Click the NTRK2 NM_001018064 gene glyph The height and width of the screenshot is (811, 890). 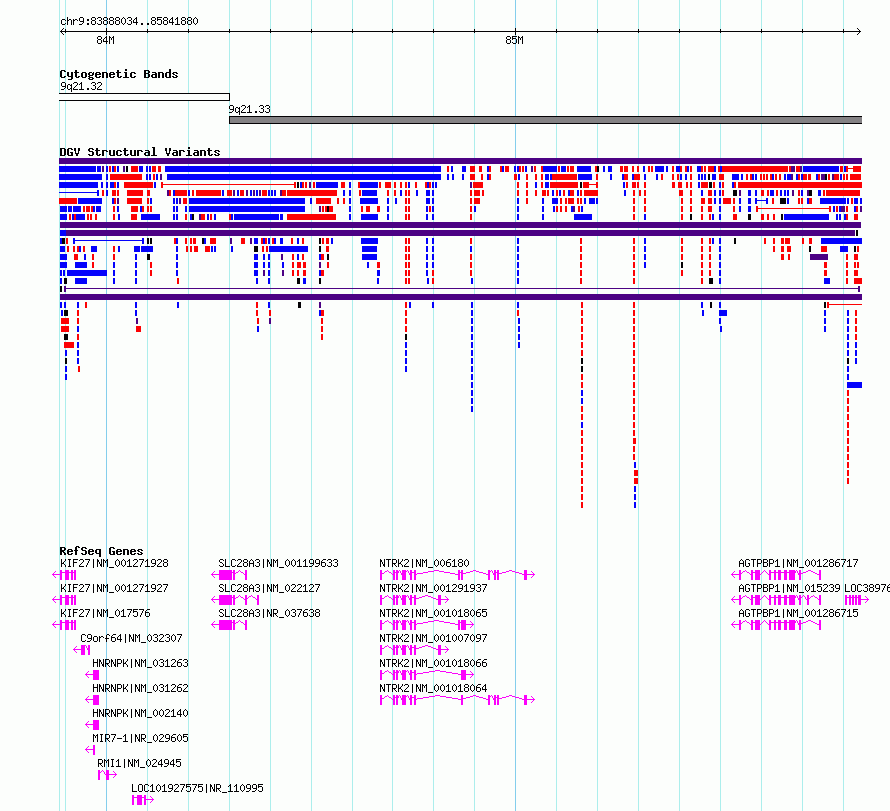tap(457, 700)
